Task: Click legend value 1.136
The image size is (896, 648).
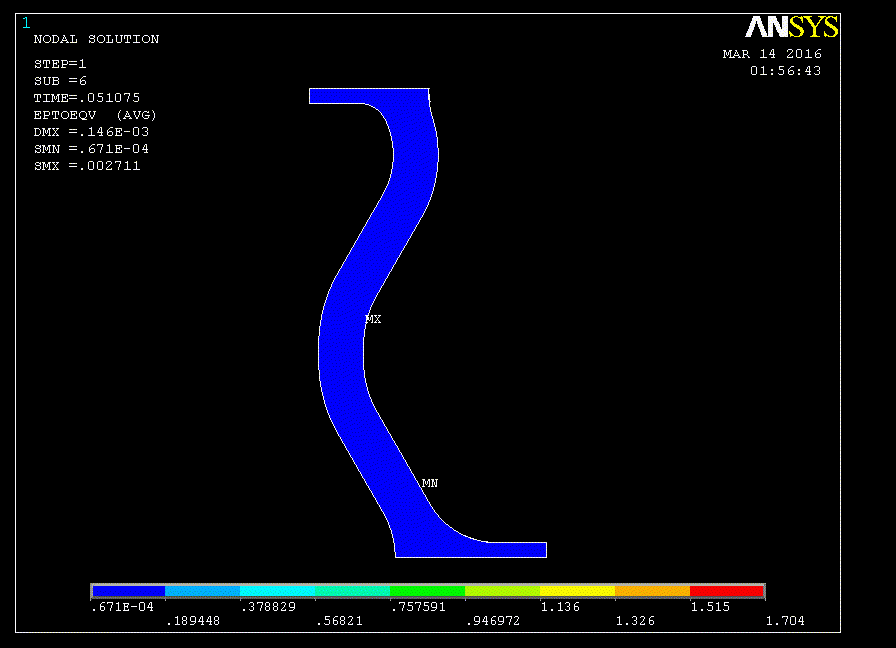Action: pos(560,607)
